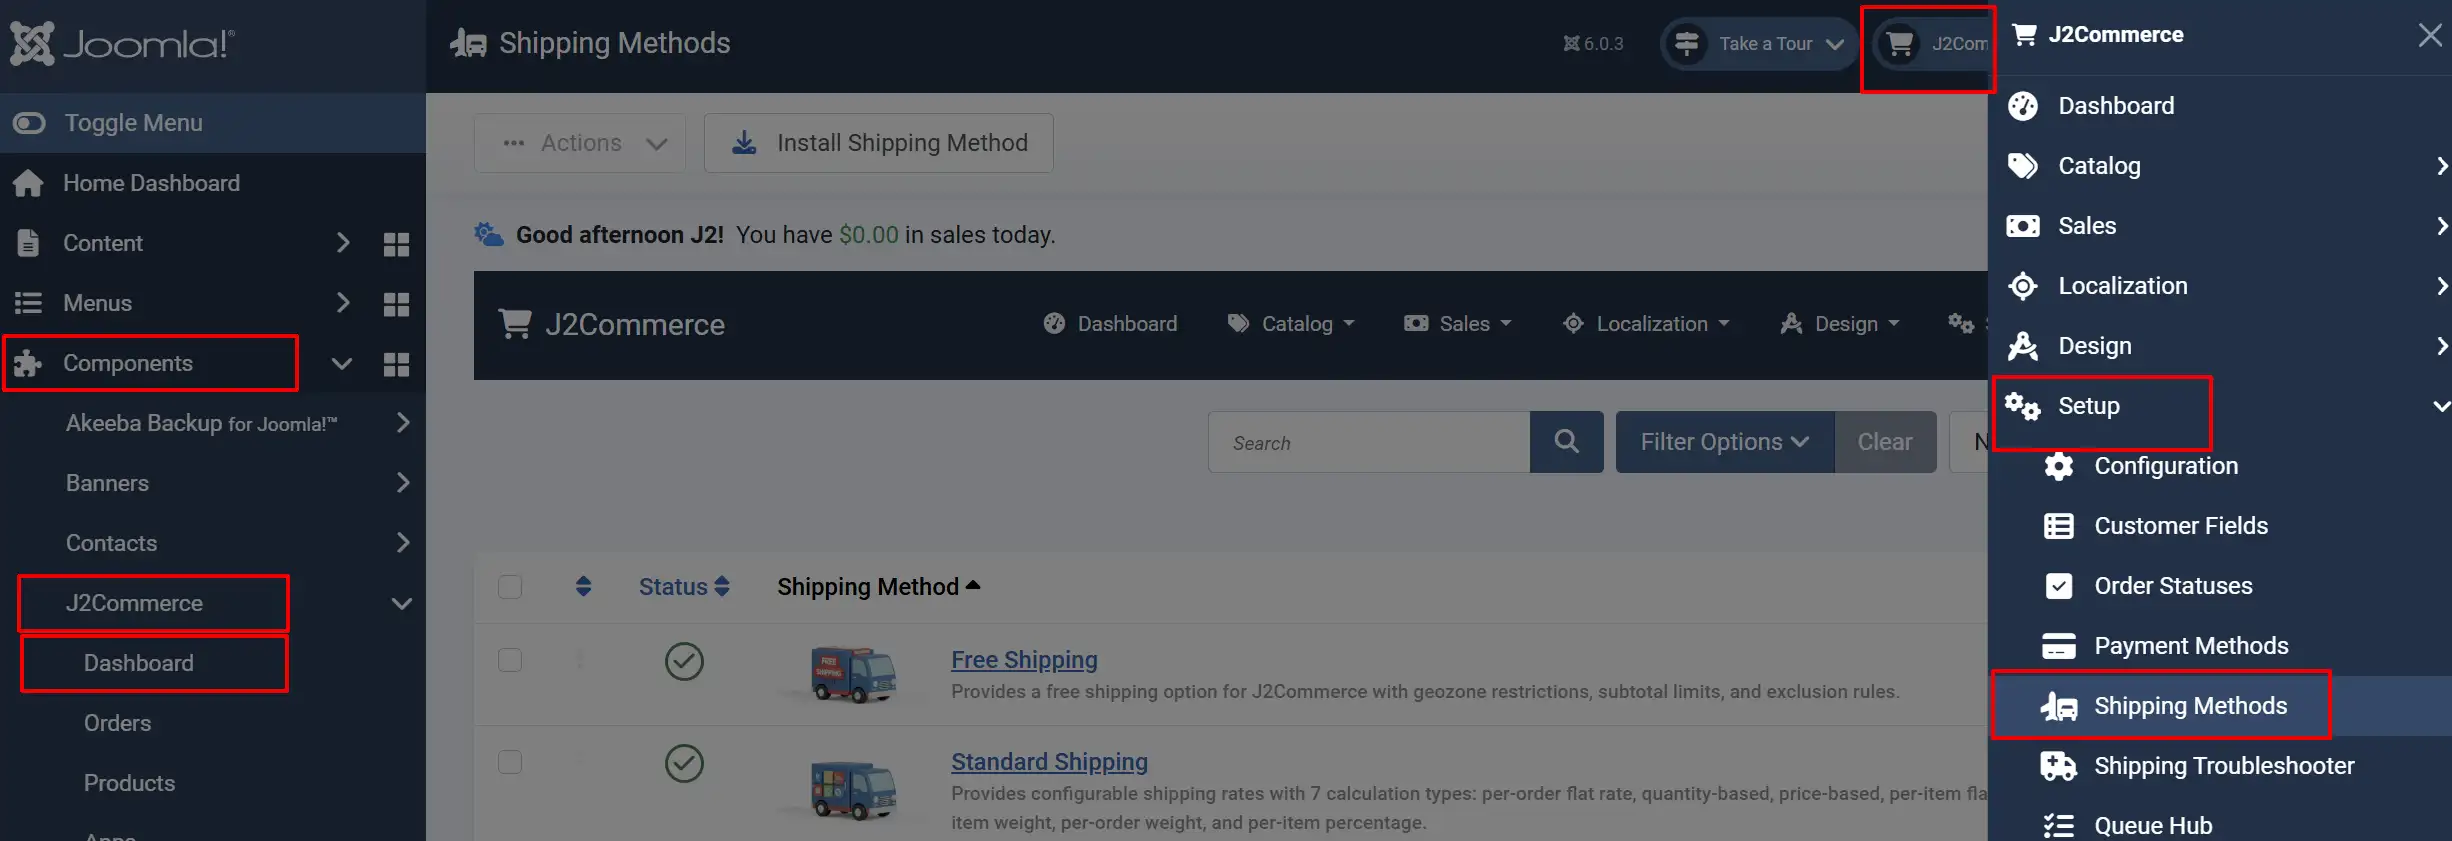Click Localization crosshair icon in side panel

[2023, 286]
